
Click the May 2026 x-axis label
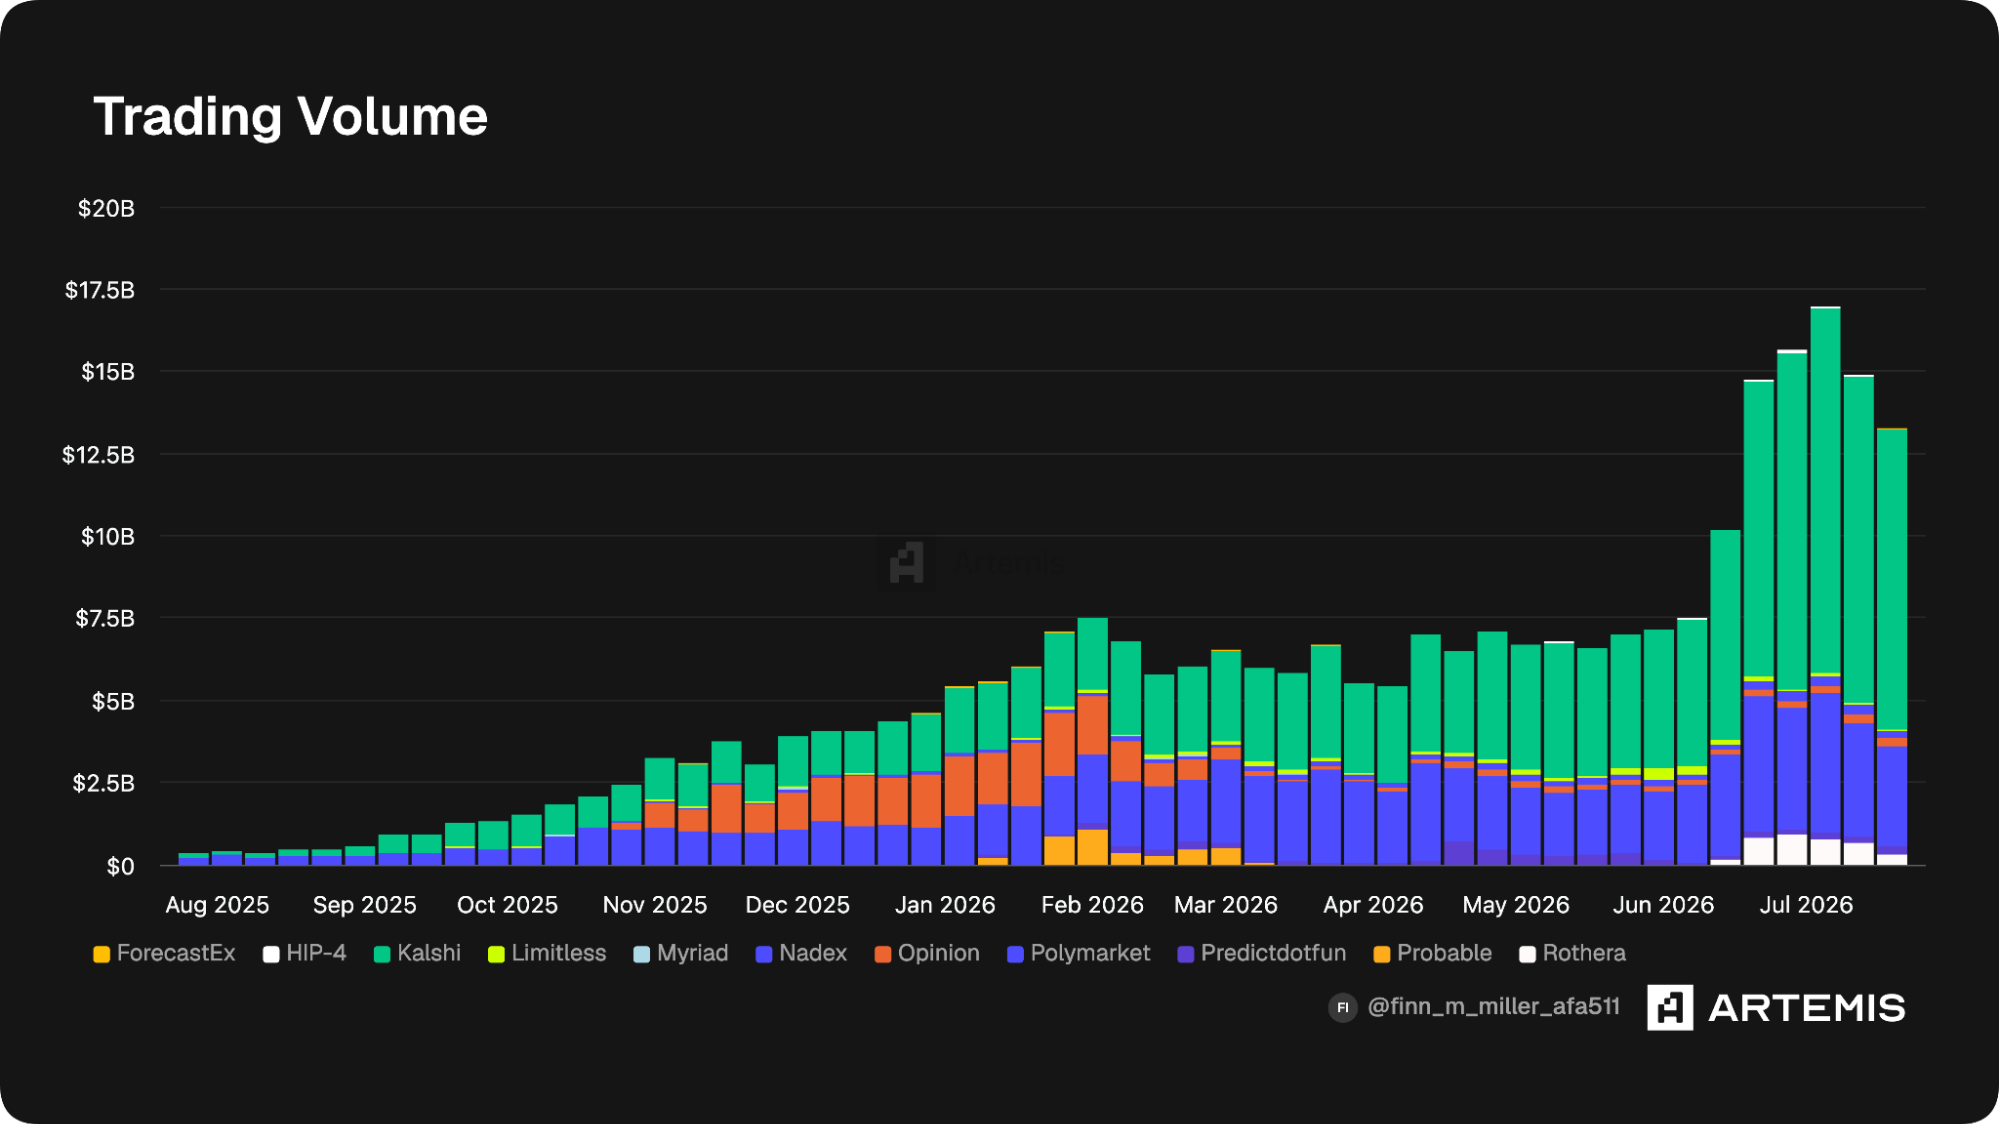point(1516,905)
